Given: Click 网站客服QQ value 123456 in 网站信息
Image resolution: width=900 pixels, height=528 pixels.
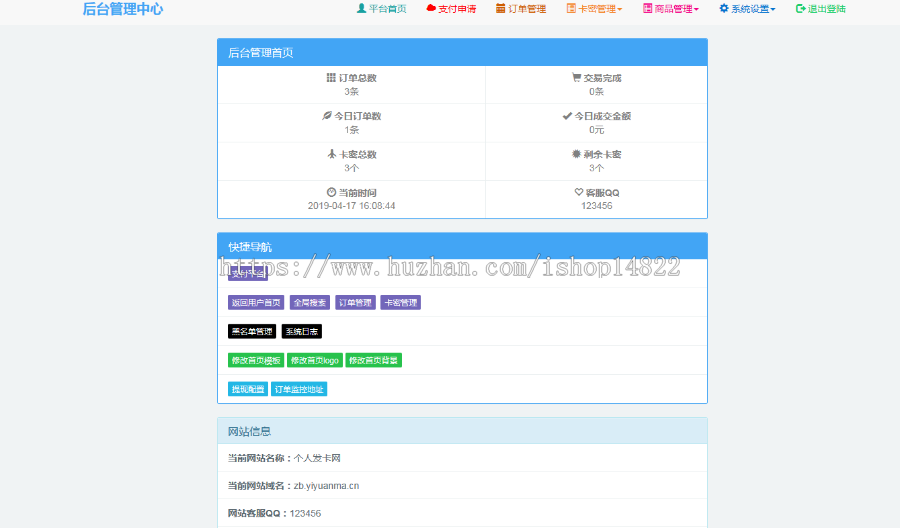Looking at the screenshot, I should [305, 513].
